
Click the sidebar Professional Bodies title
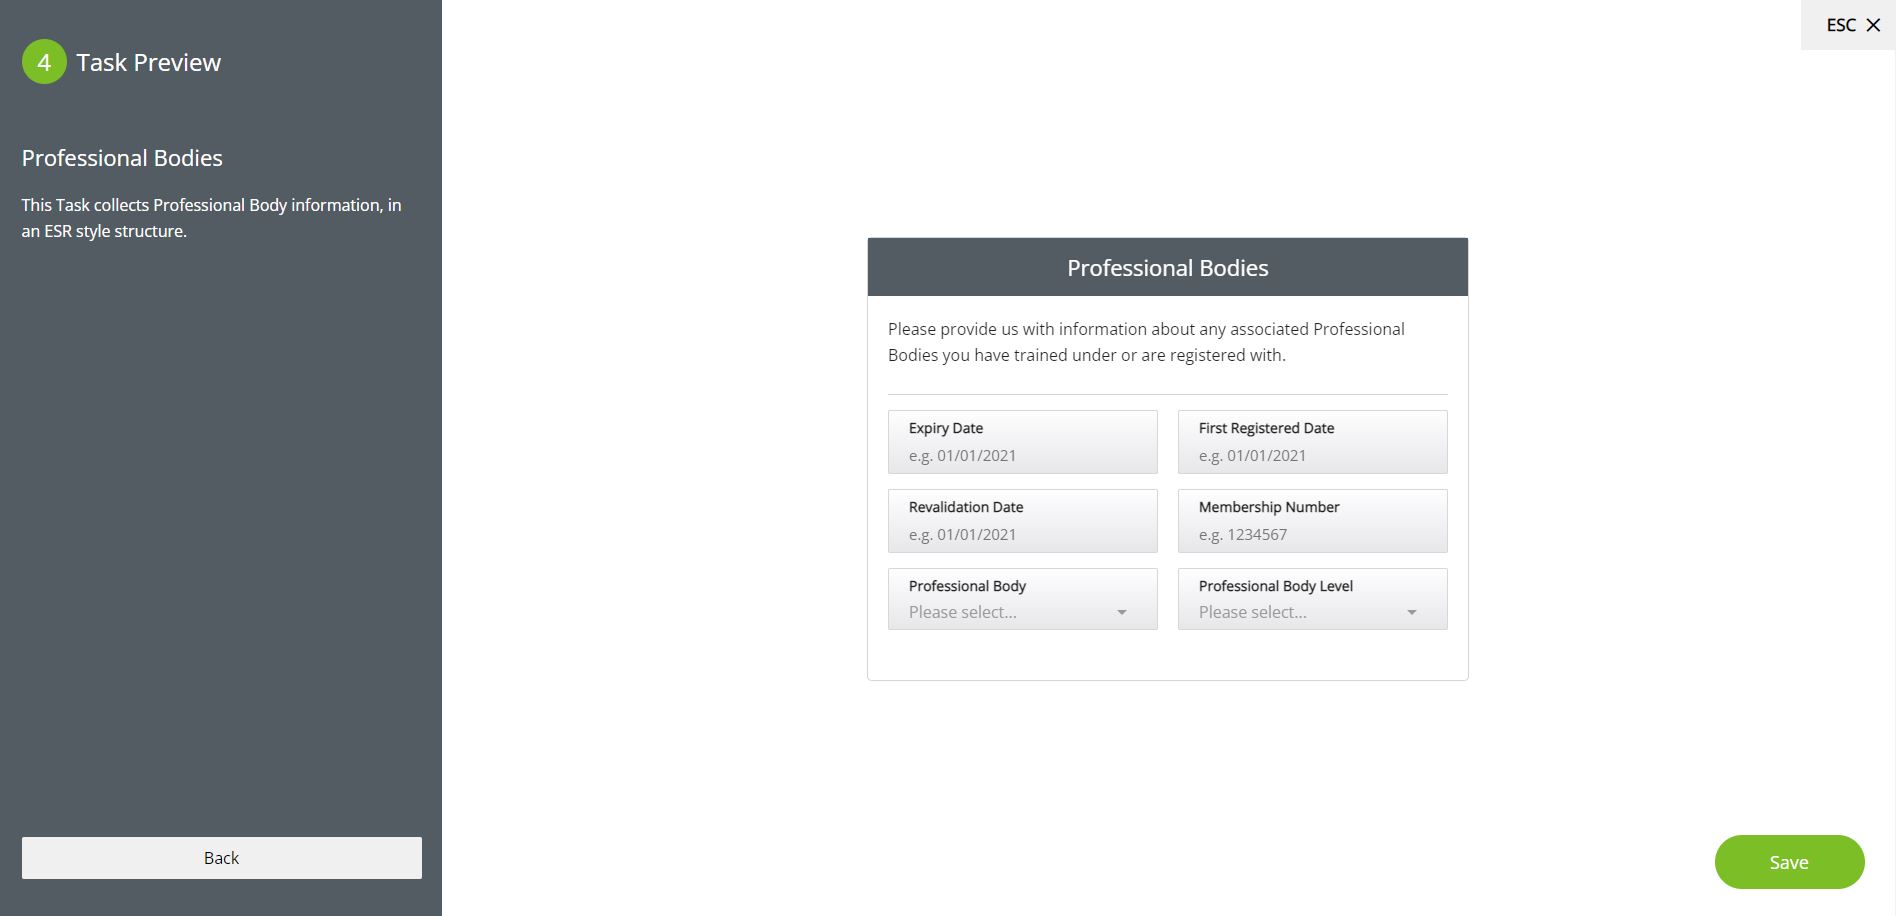122,158
